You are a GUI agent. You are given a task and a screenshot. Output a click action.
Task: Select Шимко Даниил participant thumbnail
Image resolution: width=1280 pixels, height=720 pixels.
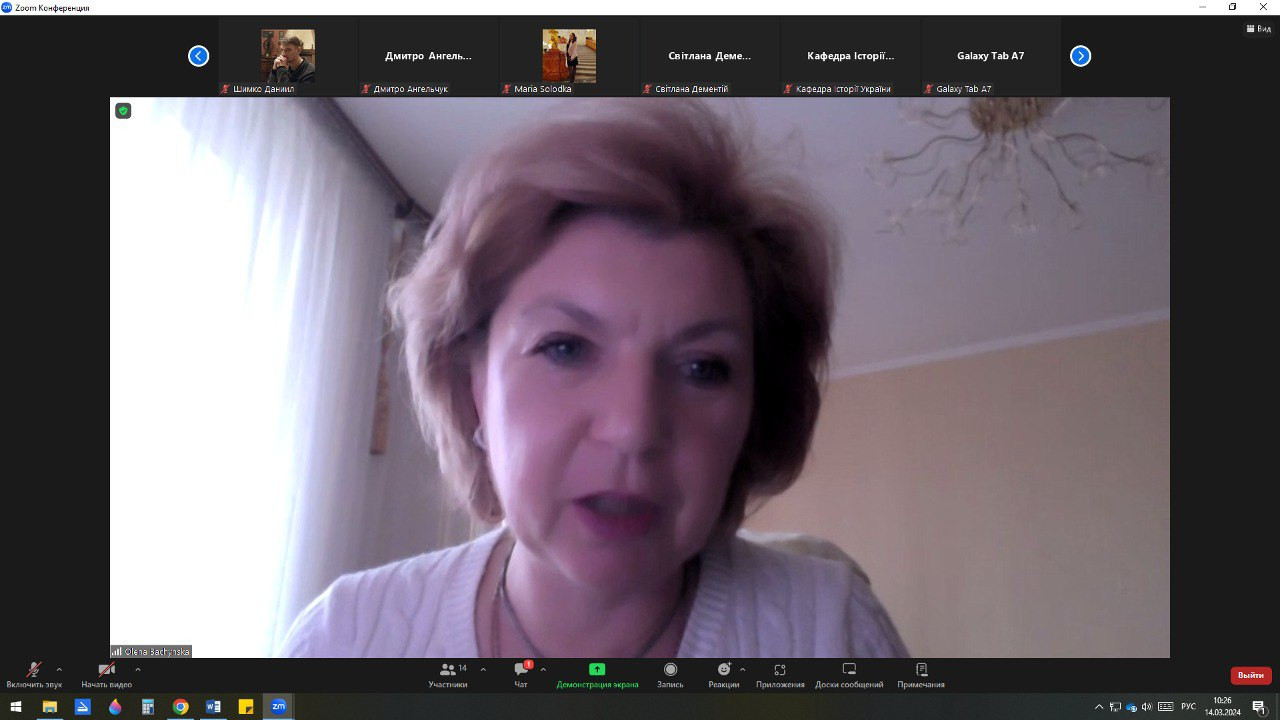pyautogui.click(x=288, y=56)
